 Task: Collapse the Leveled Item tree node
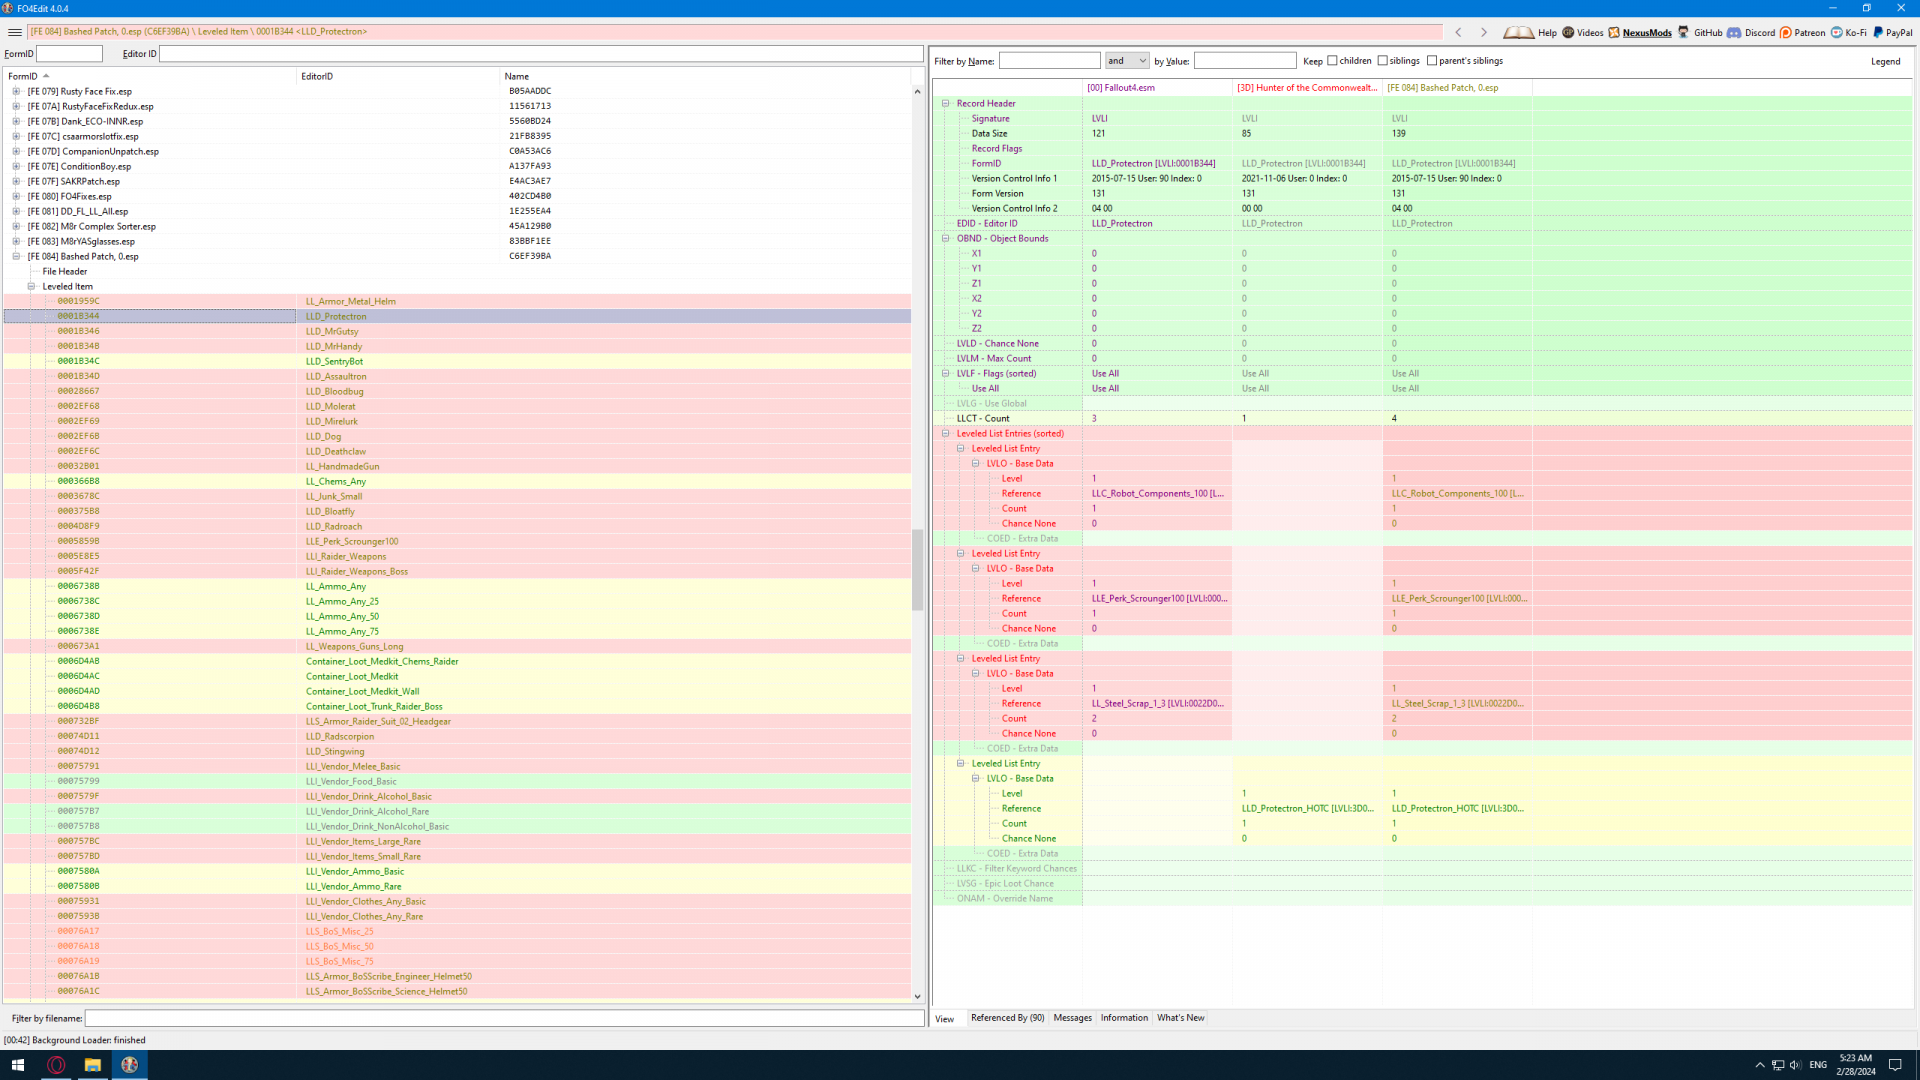tap(31, 286)
